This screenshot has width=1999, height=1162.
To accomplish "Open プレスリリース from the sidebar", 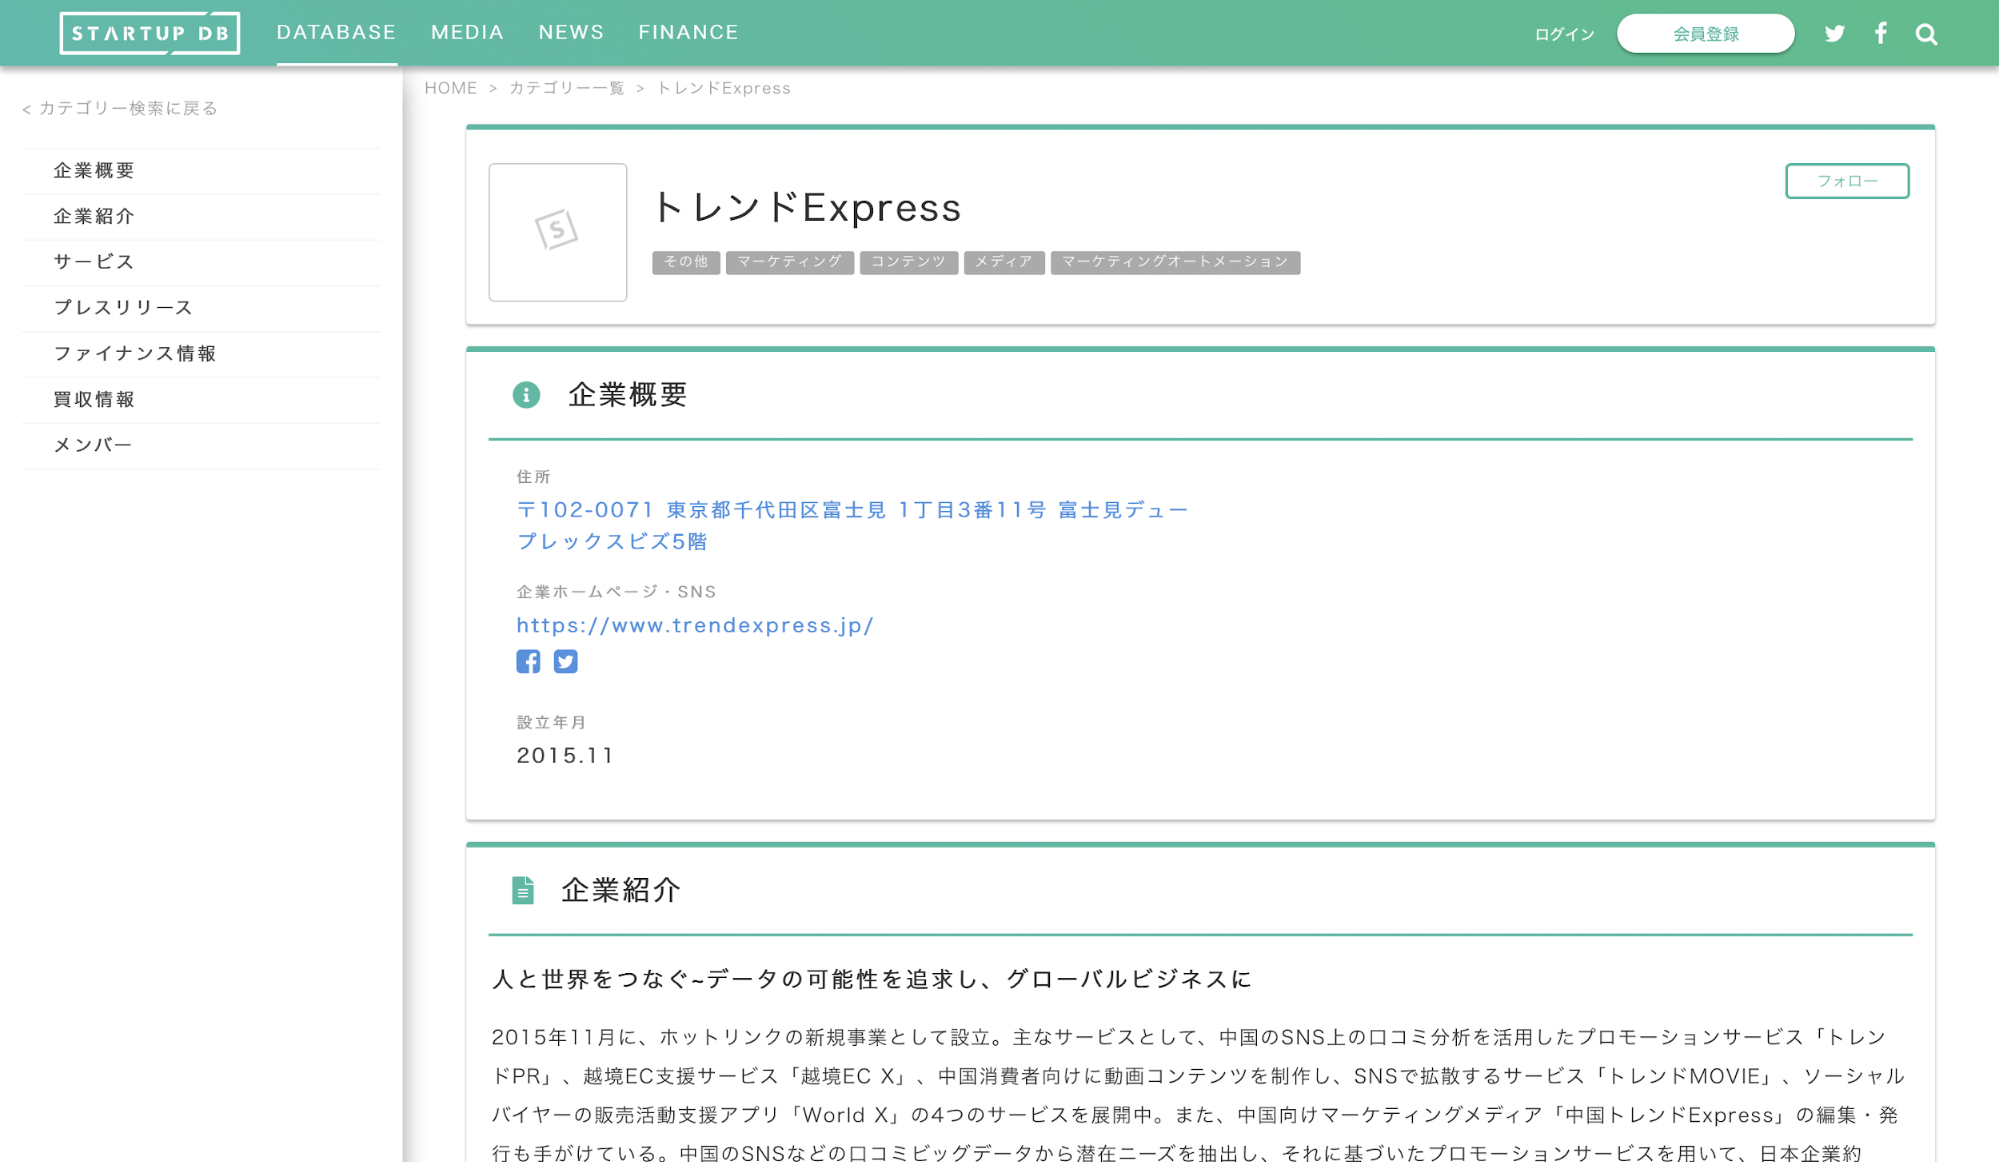I will pyautogui.click(x=122, y=307).
